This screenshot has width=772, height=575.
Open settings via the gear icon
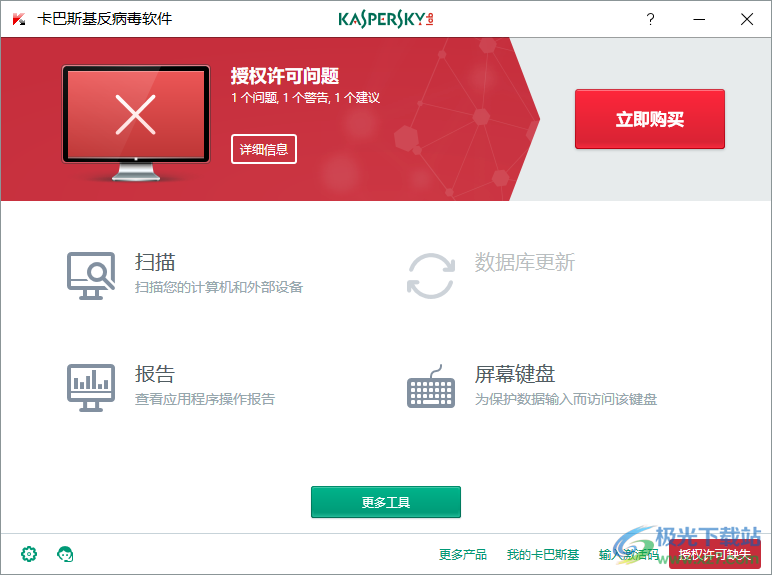29,554
